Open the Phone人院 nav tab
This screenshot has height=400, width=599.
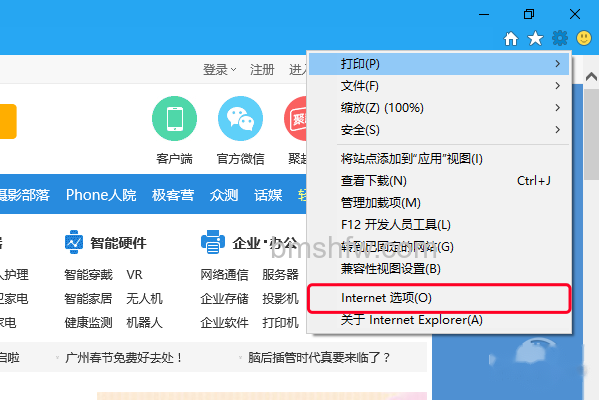point(101,195)
